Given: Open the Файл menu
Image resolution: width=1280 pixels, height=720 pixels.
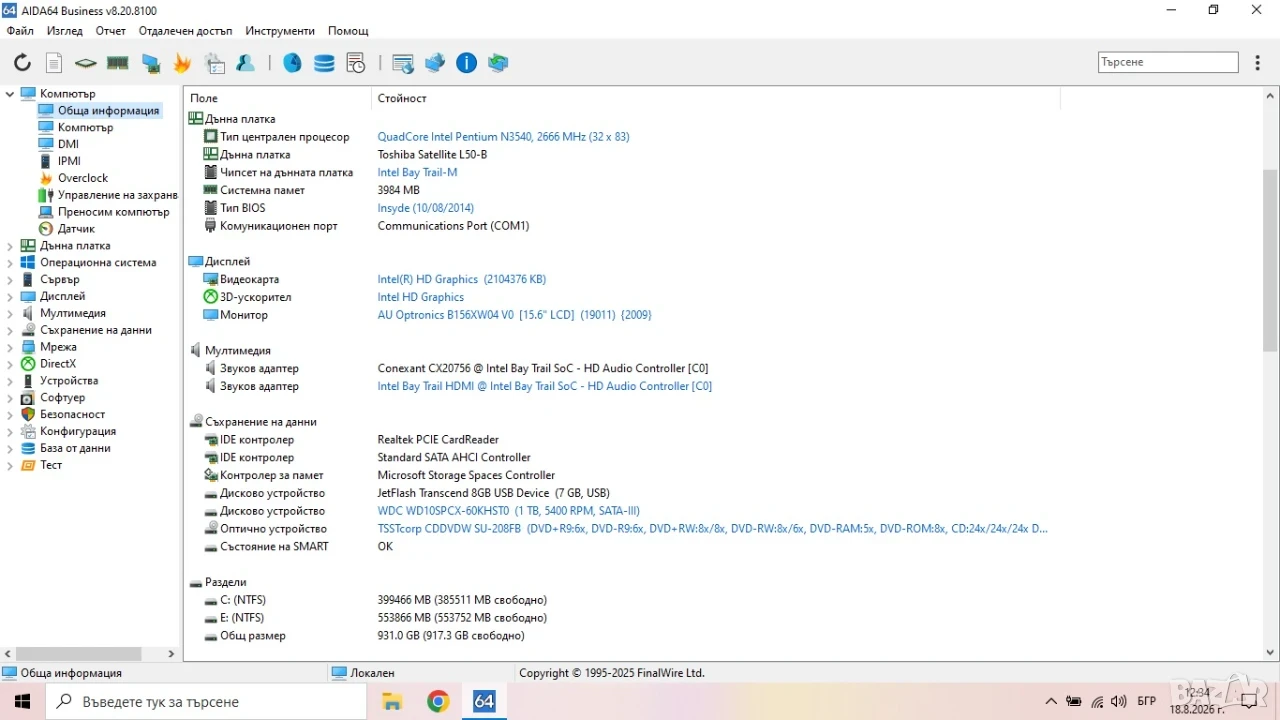Looking at the screenshot, I should point(20,31).
